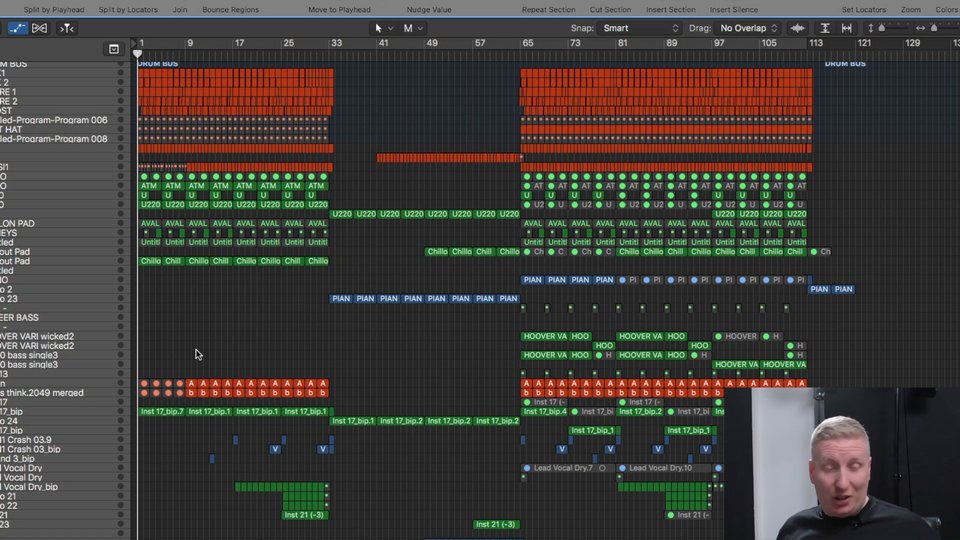The image size is (960, 540).
Task: Toggle round button on LON PAD track
Action: [121, 223]
